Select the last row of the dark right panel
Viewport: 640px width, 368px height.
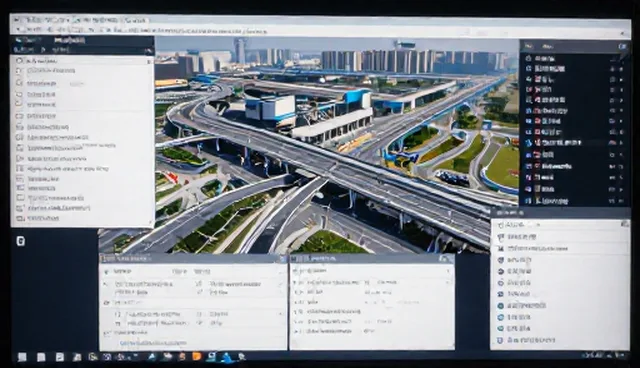575,201
